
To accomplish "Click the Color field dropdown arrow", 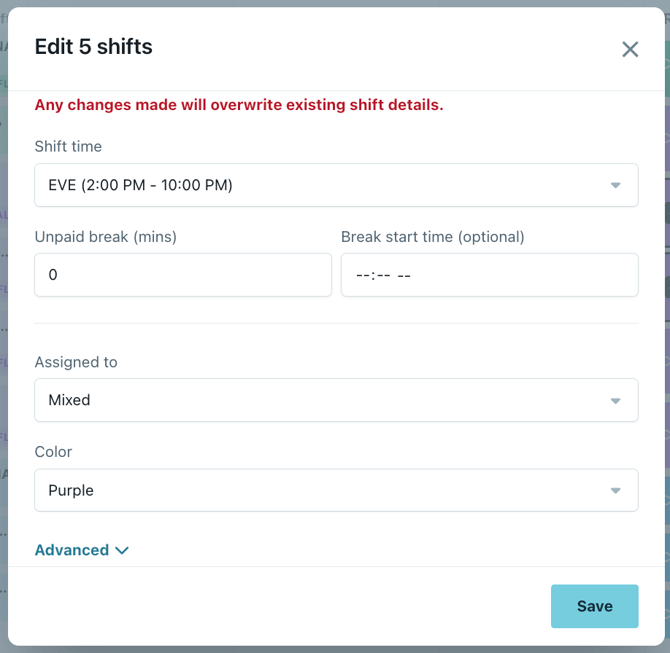I will [x=616, y=491].
